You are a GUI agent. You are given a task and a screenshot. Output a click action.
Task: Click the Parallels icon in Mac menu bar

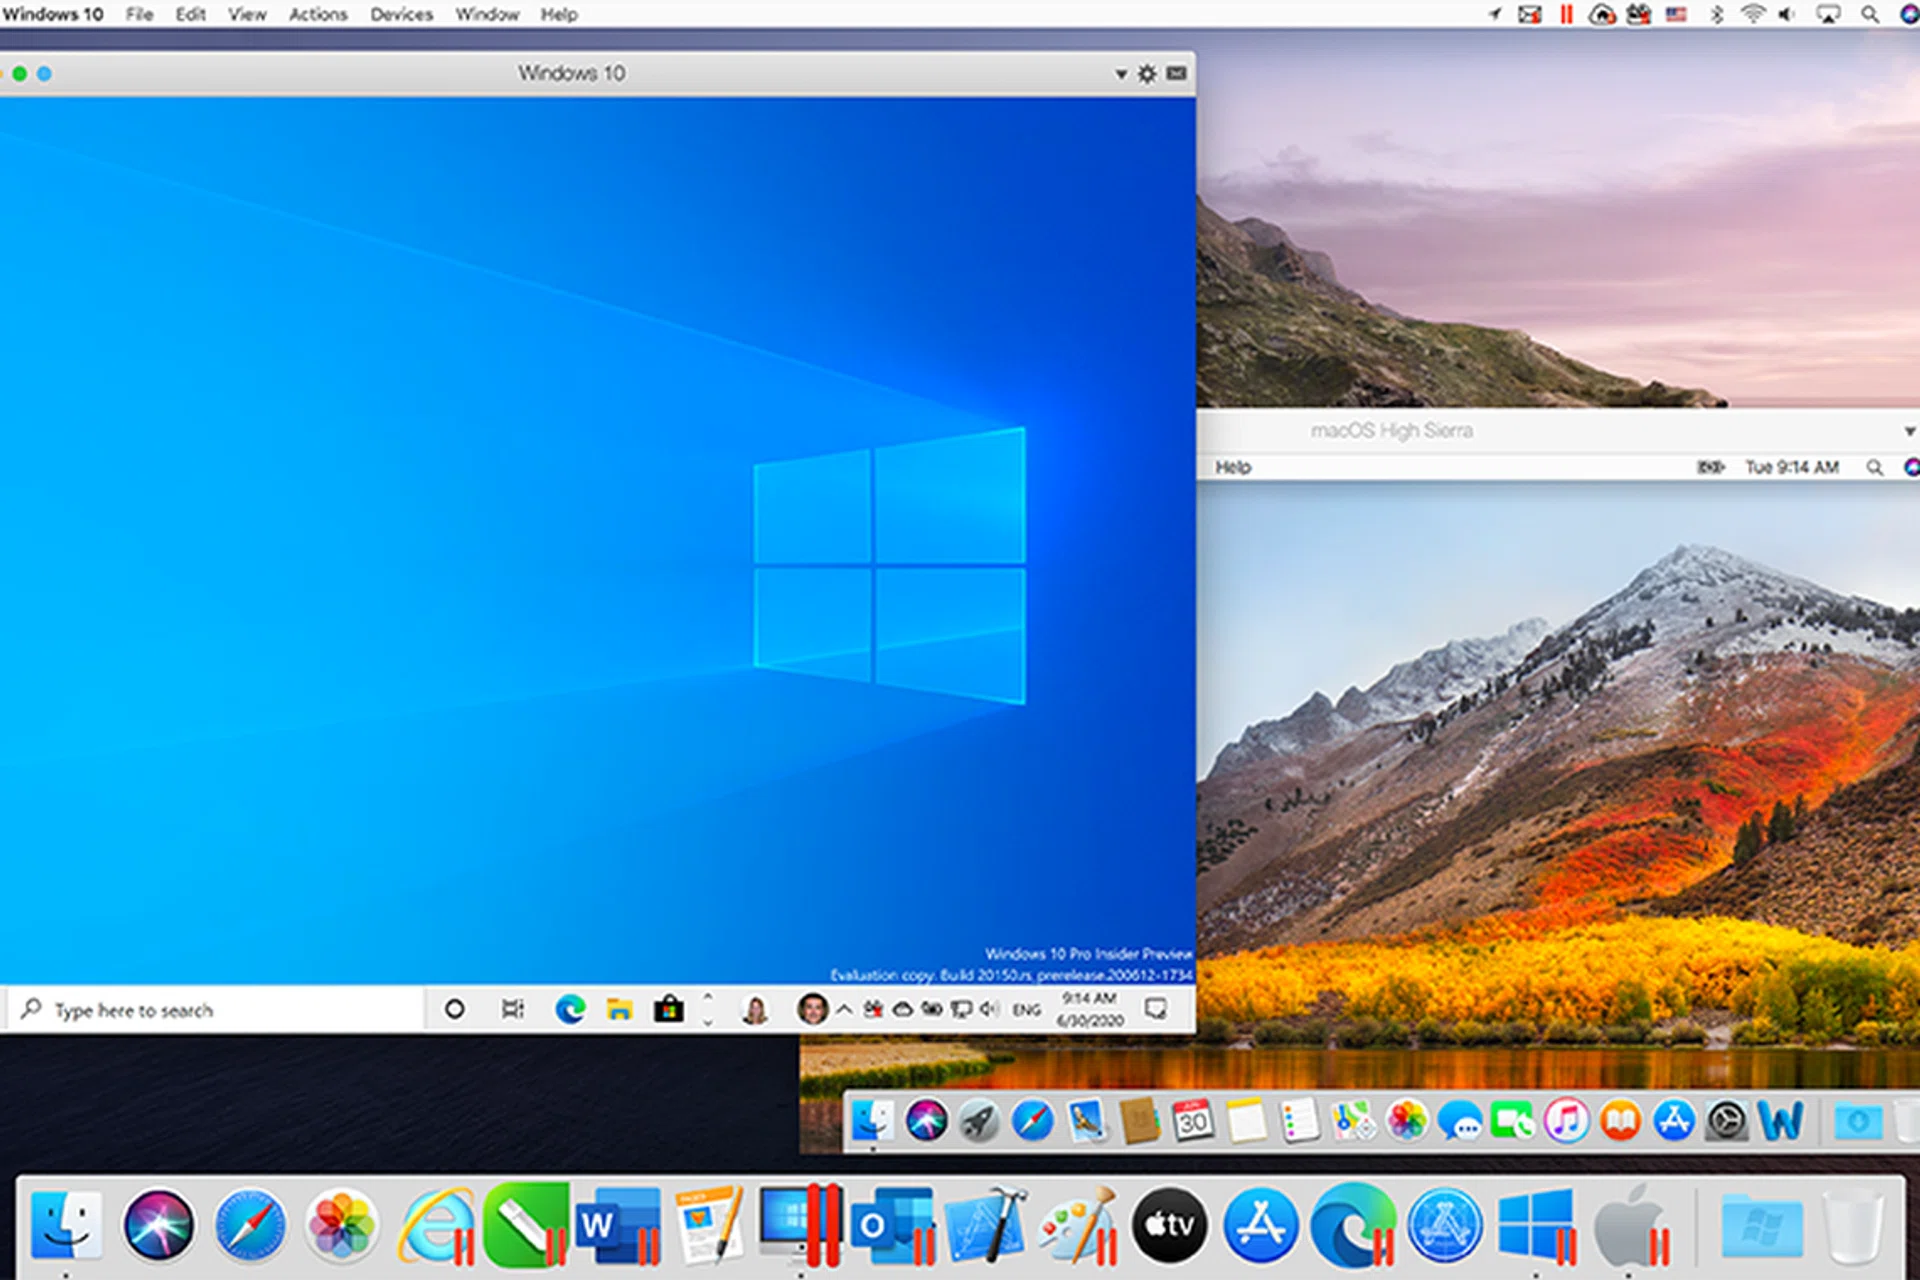(x=1566, y=14)
